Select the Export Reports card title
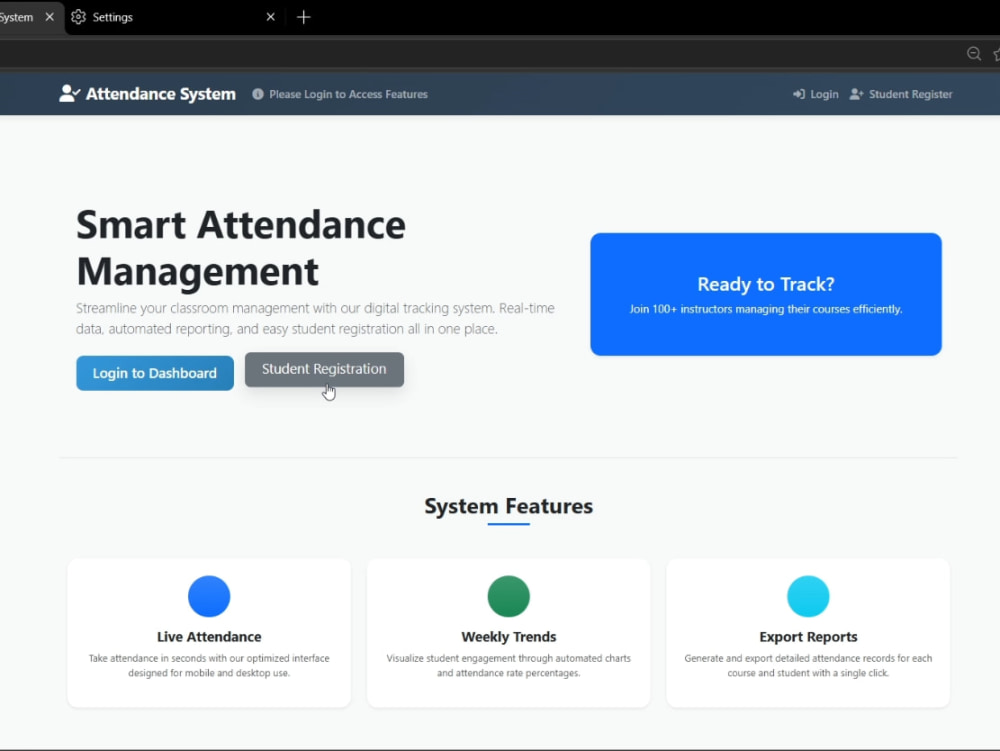This screenshot has height=751, width=1000. pyautogui.click(x=808, y=637)
